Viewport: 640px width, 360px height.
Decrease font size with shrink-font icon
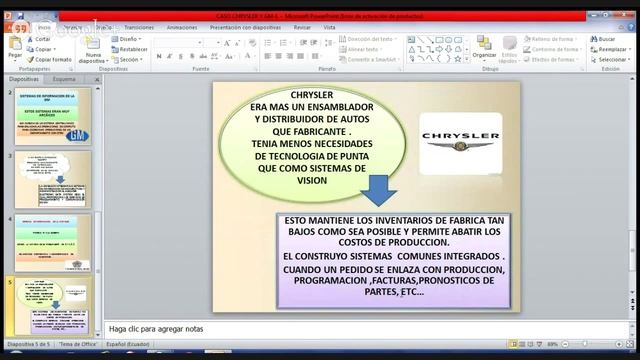(237, 43)
